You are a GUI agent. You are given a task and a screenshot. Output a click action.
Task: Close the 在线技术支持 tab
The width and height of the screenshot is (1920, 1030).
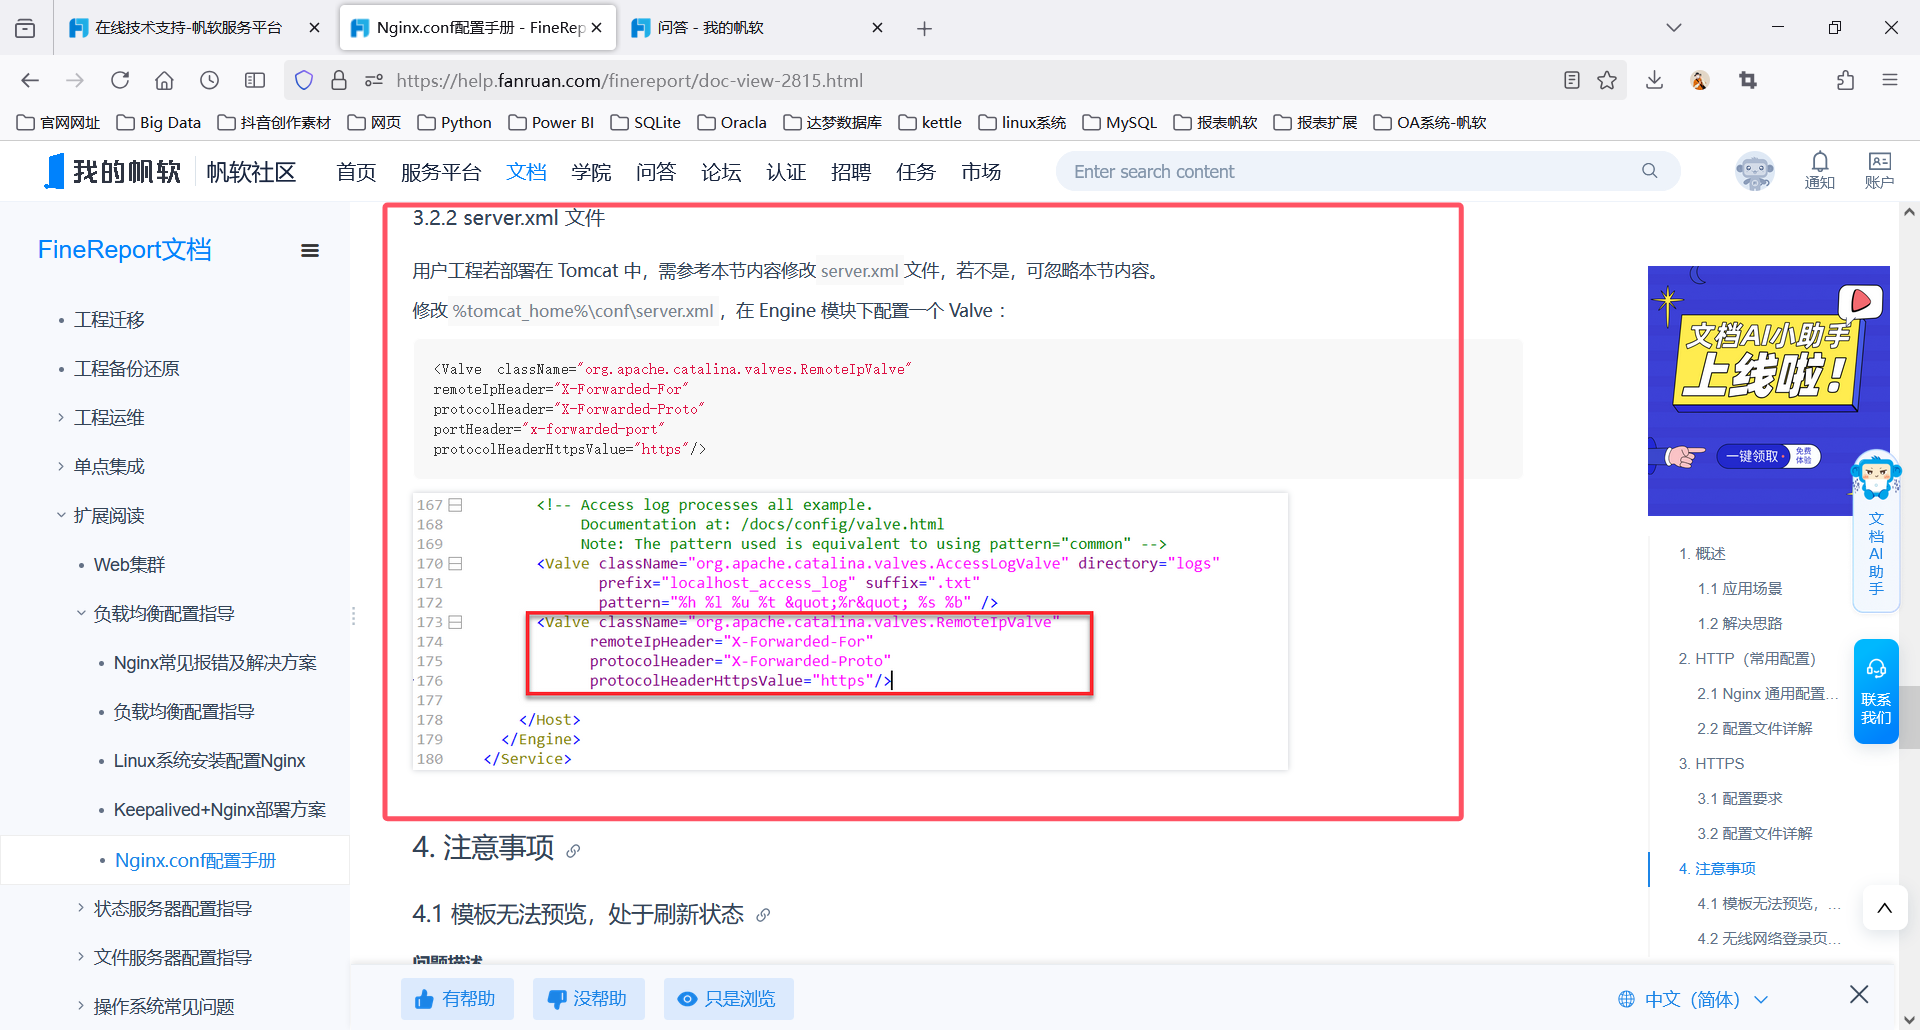[314, 28]
